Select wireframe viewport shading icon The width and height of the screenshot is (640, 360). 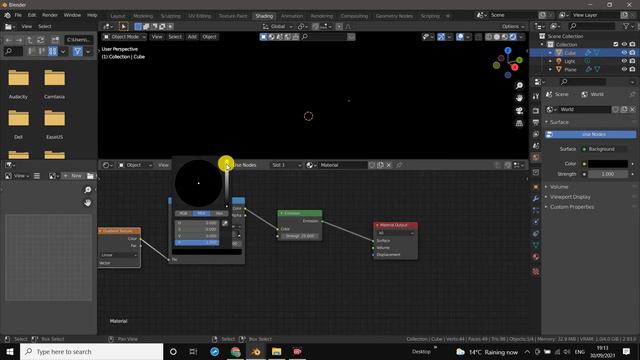pos(489,37)
